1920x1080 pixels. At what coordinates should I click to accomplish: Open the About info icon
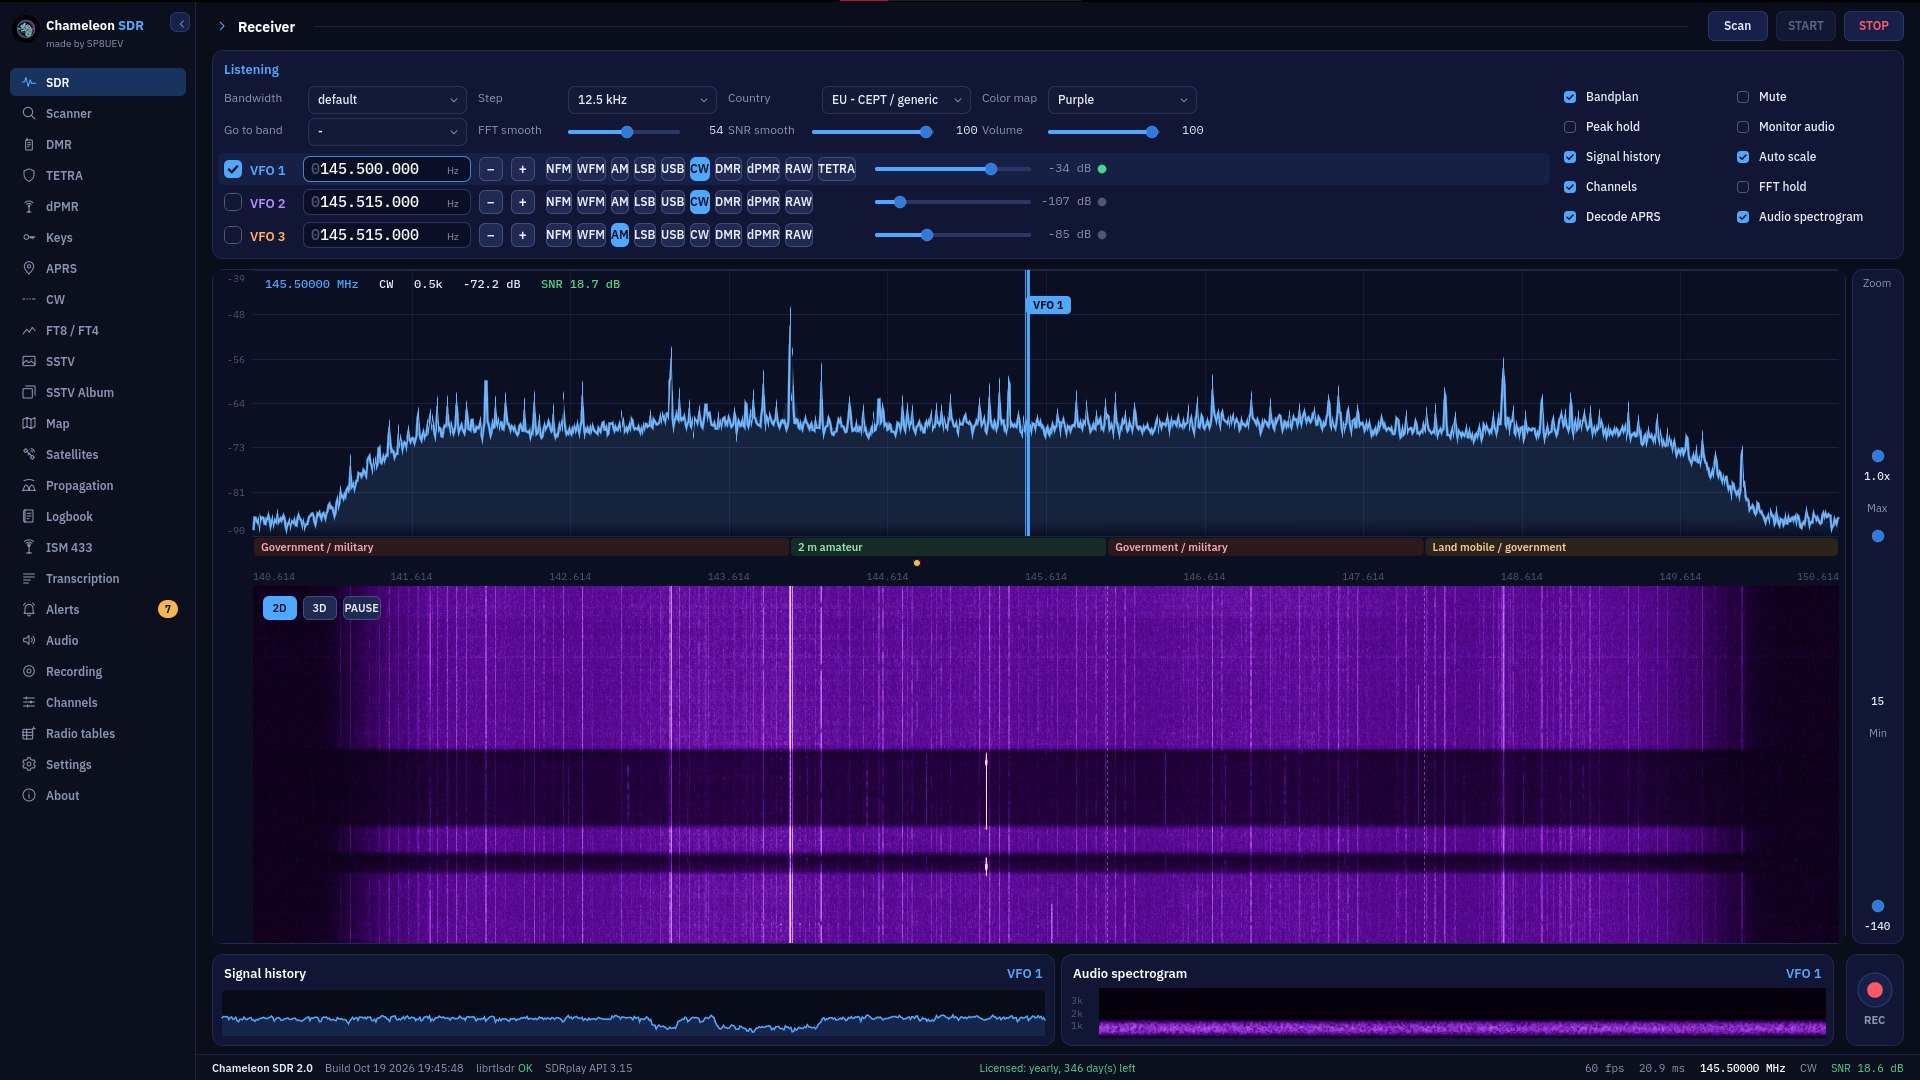[29, 795]
